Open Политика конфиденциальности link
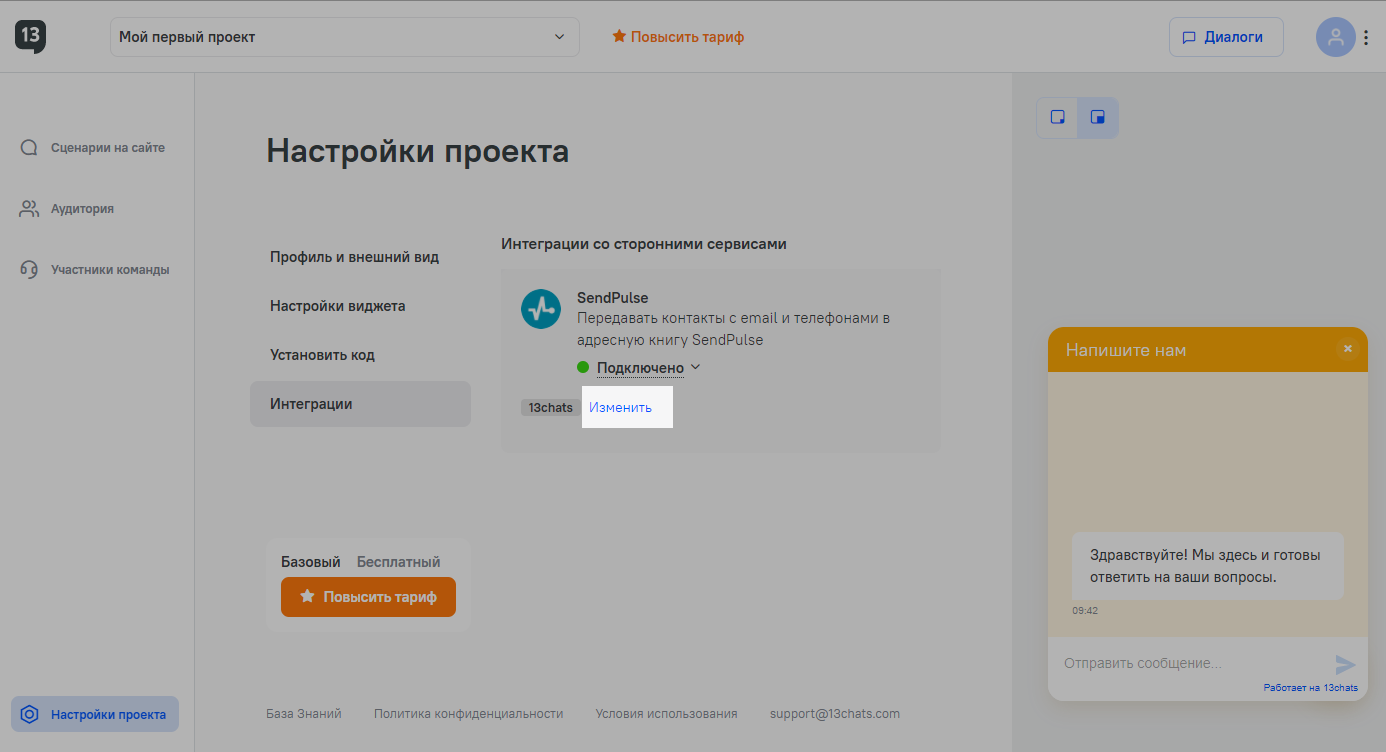The width and height of the screenshot is (1386, 752). click(x=469, y=714)
